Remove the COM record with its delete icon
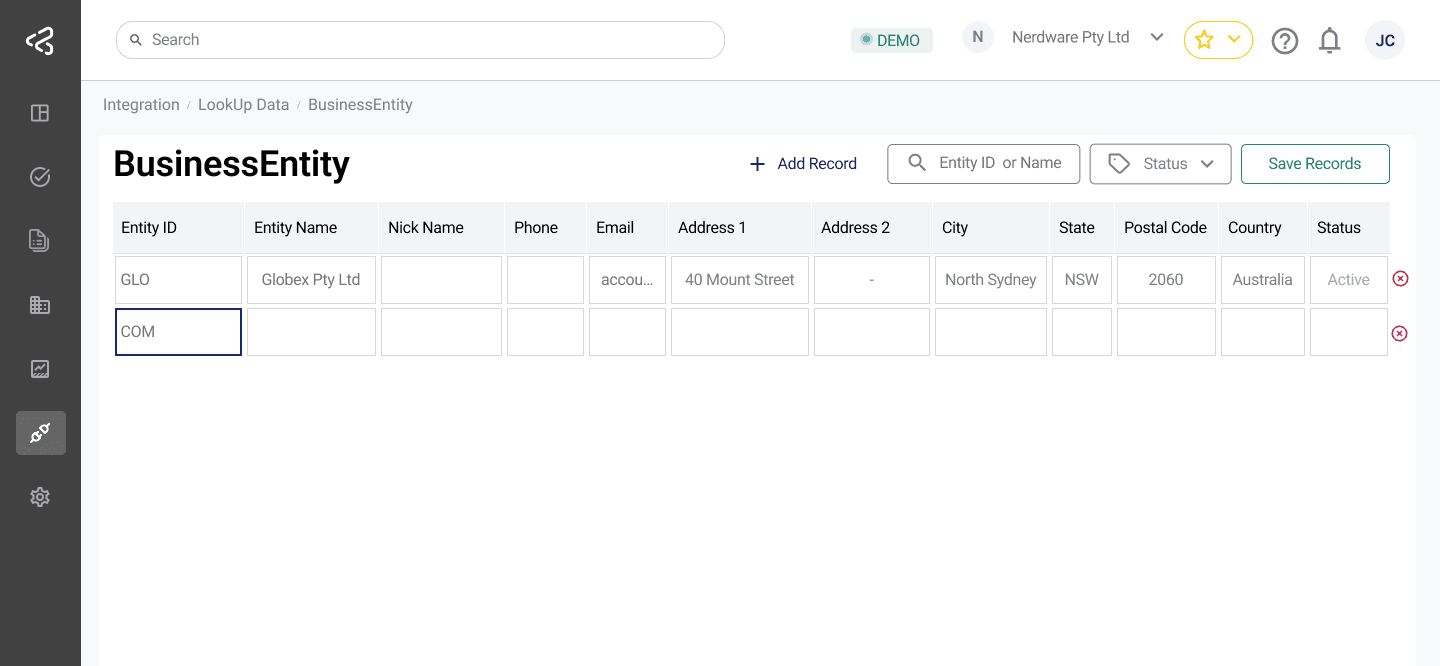 click(x=1400, y=333)
